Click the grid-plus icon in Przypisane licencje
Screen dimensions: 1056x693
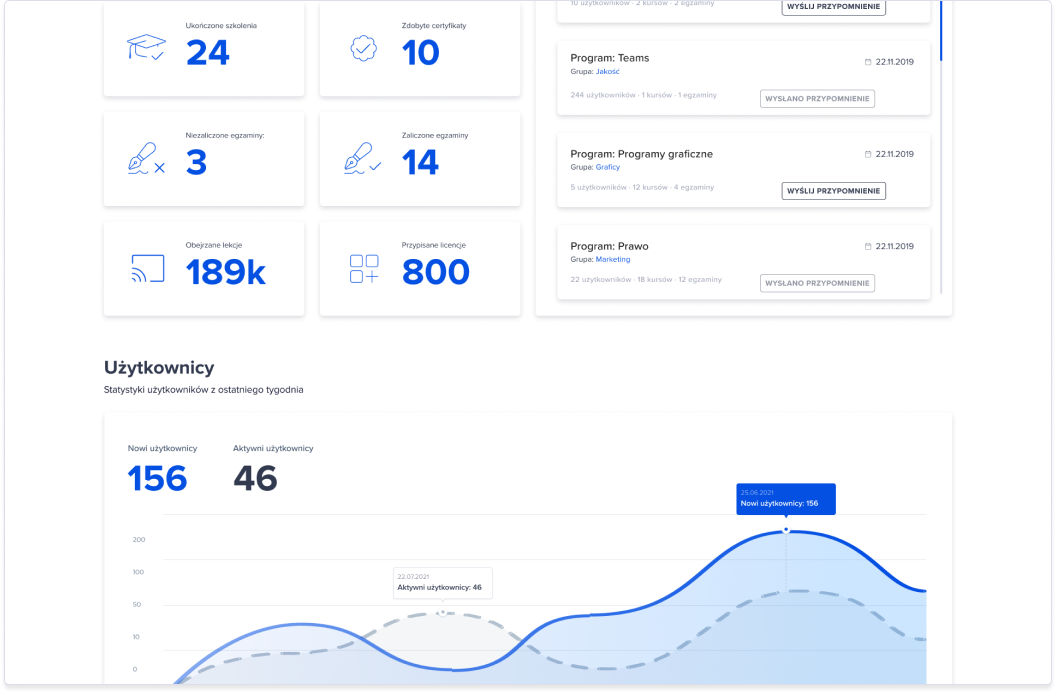click(x=363, y=269)
